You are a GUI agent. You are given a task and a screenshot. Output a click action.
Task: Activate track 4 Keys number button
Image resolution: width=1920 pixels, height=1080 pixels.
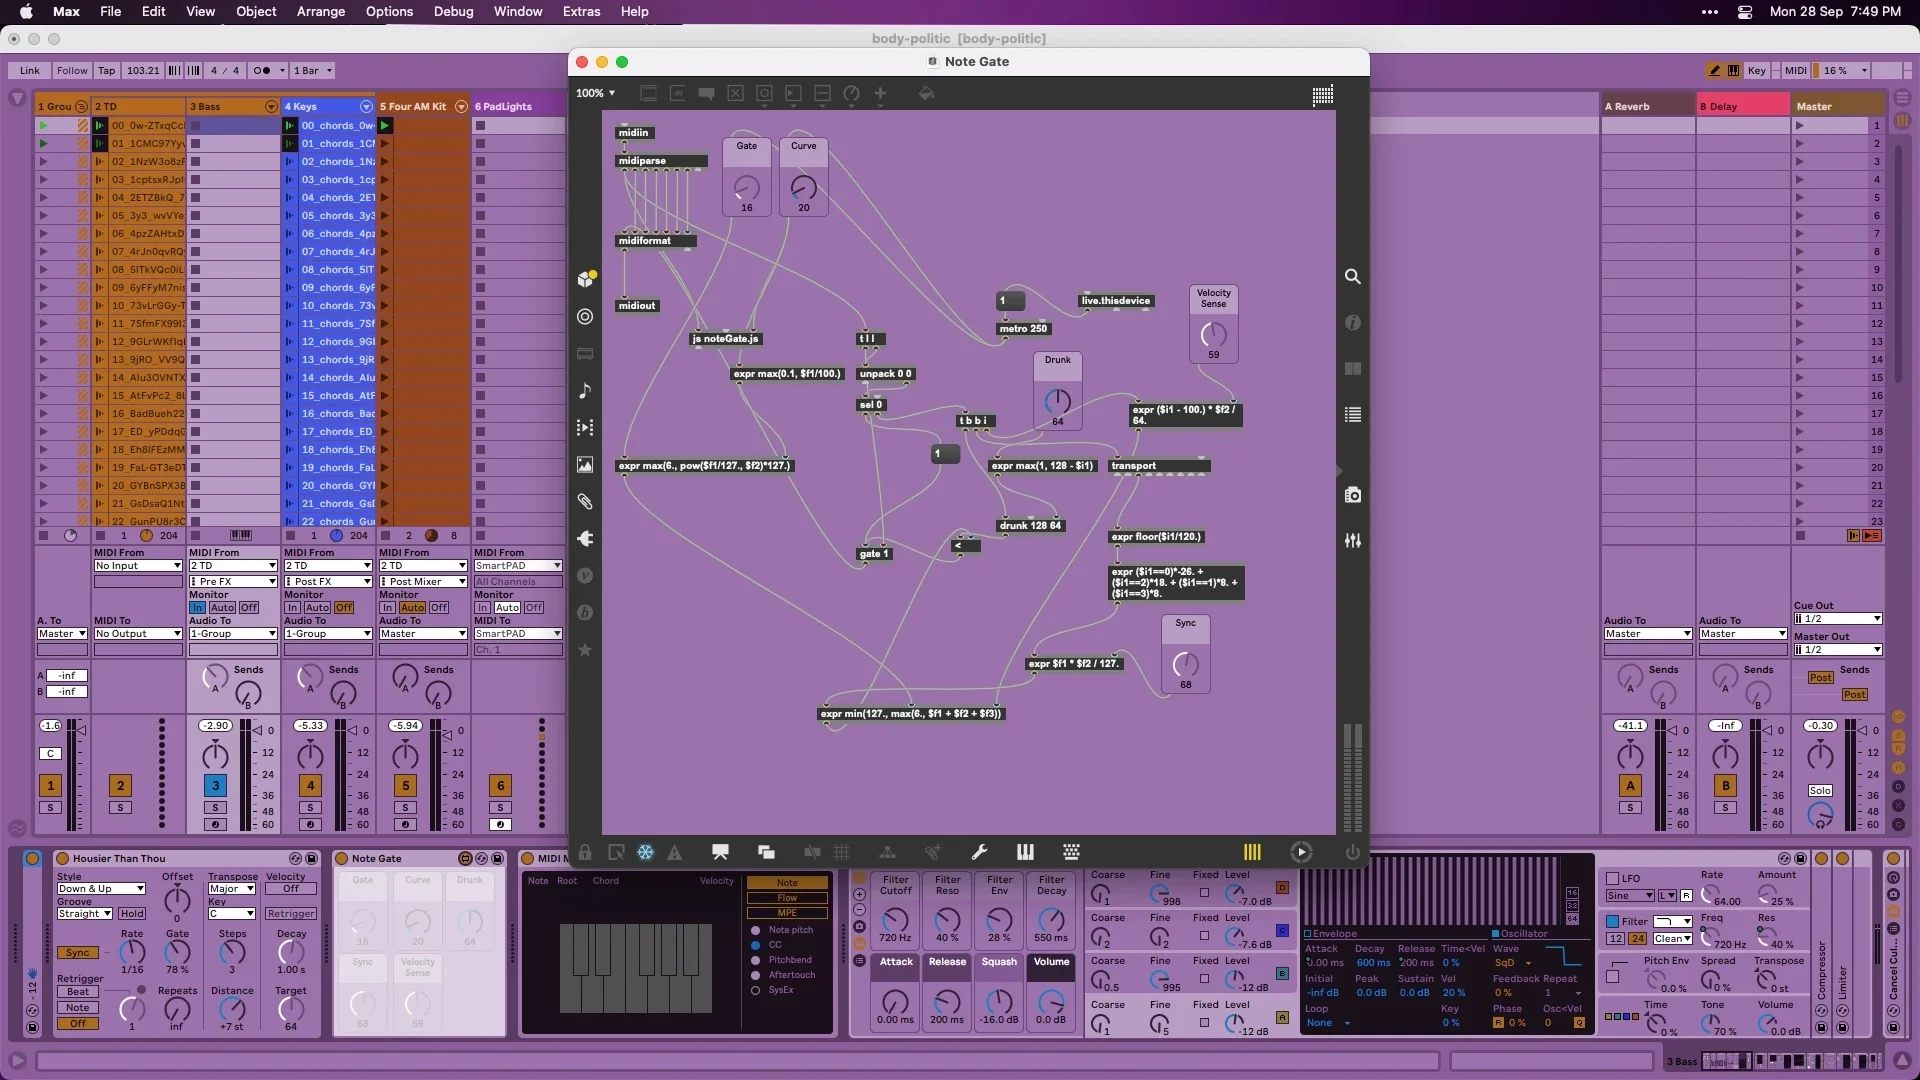310,785
